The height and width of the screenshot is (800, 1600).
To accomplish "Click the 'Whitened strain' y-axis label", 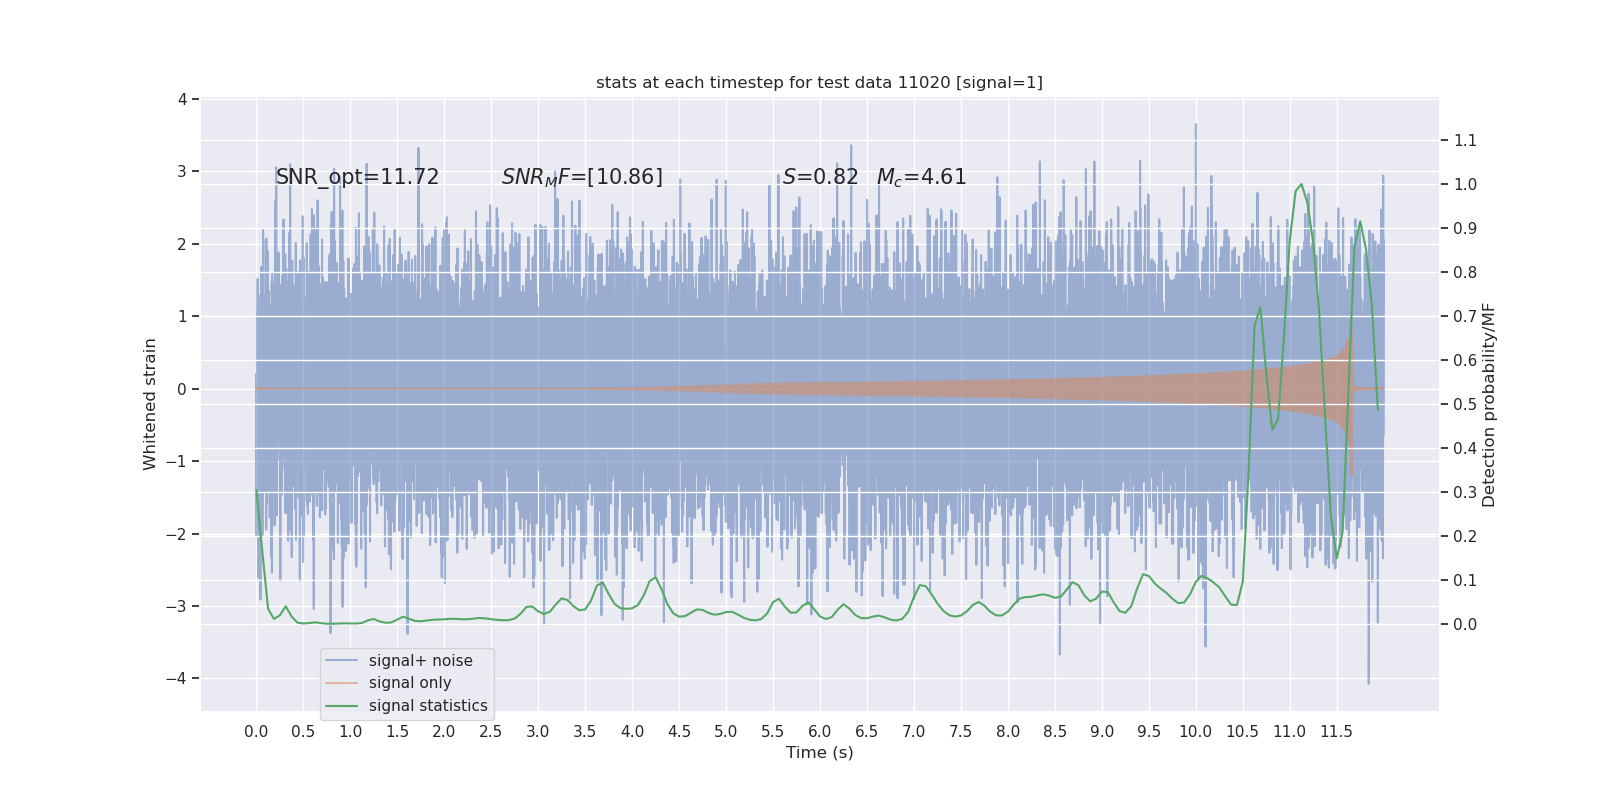I will click(150, 404).
